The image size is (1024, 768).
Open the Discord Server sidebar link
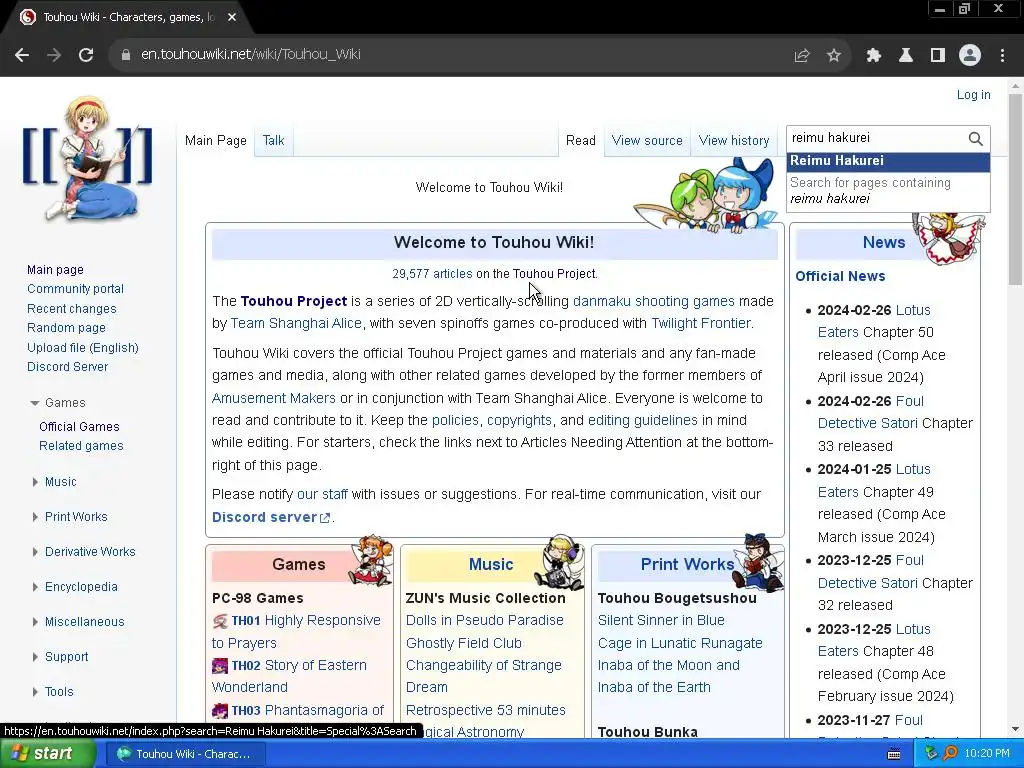pyautogui.click(x=67, y=367)
